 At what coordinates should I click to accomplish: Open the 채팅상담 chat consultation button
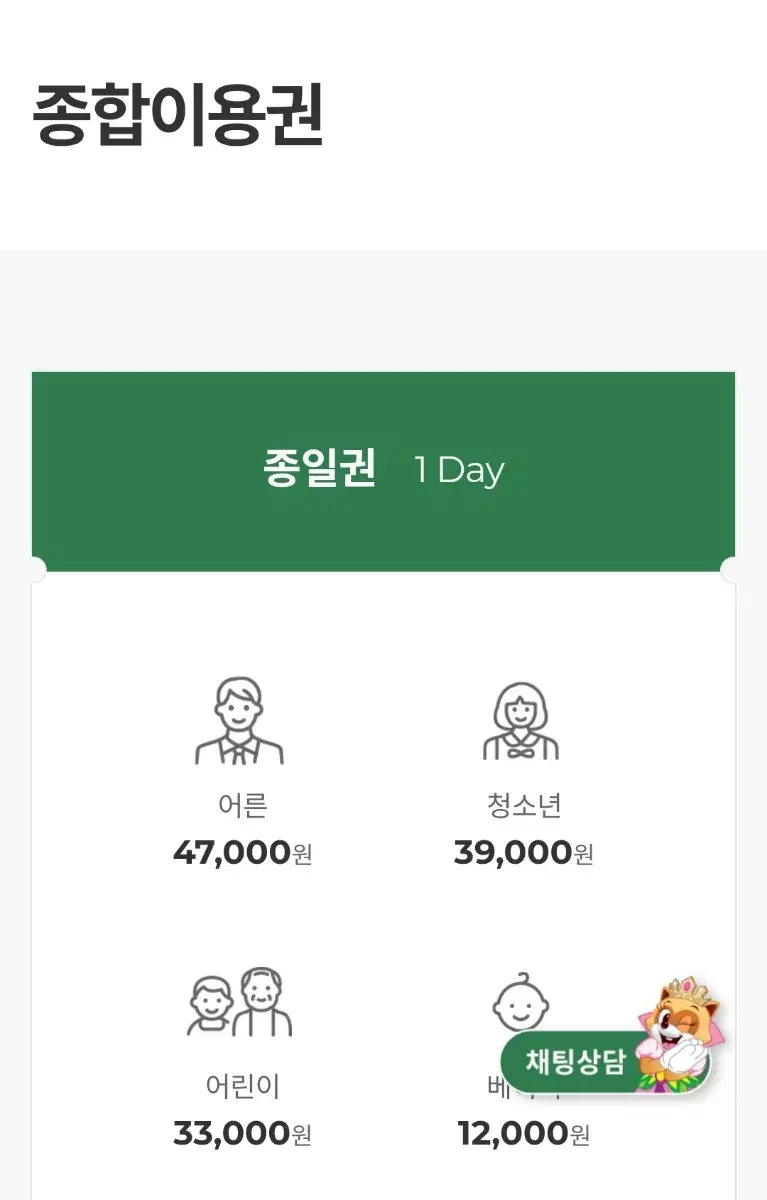click(x=575, y=1062)
